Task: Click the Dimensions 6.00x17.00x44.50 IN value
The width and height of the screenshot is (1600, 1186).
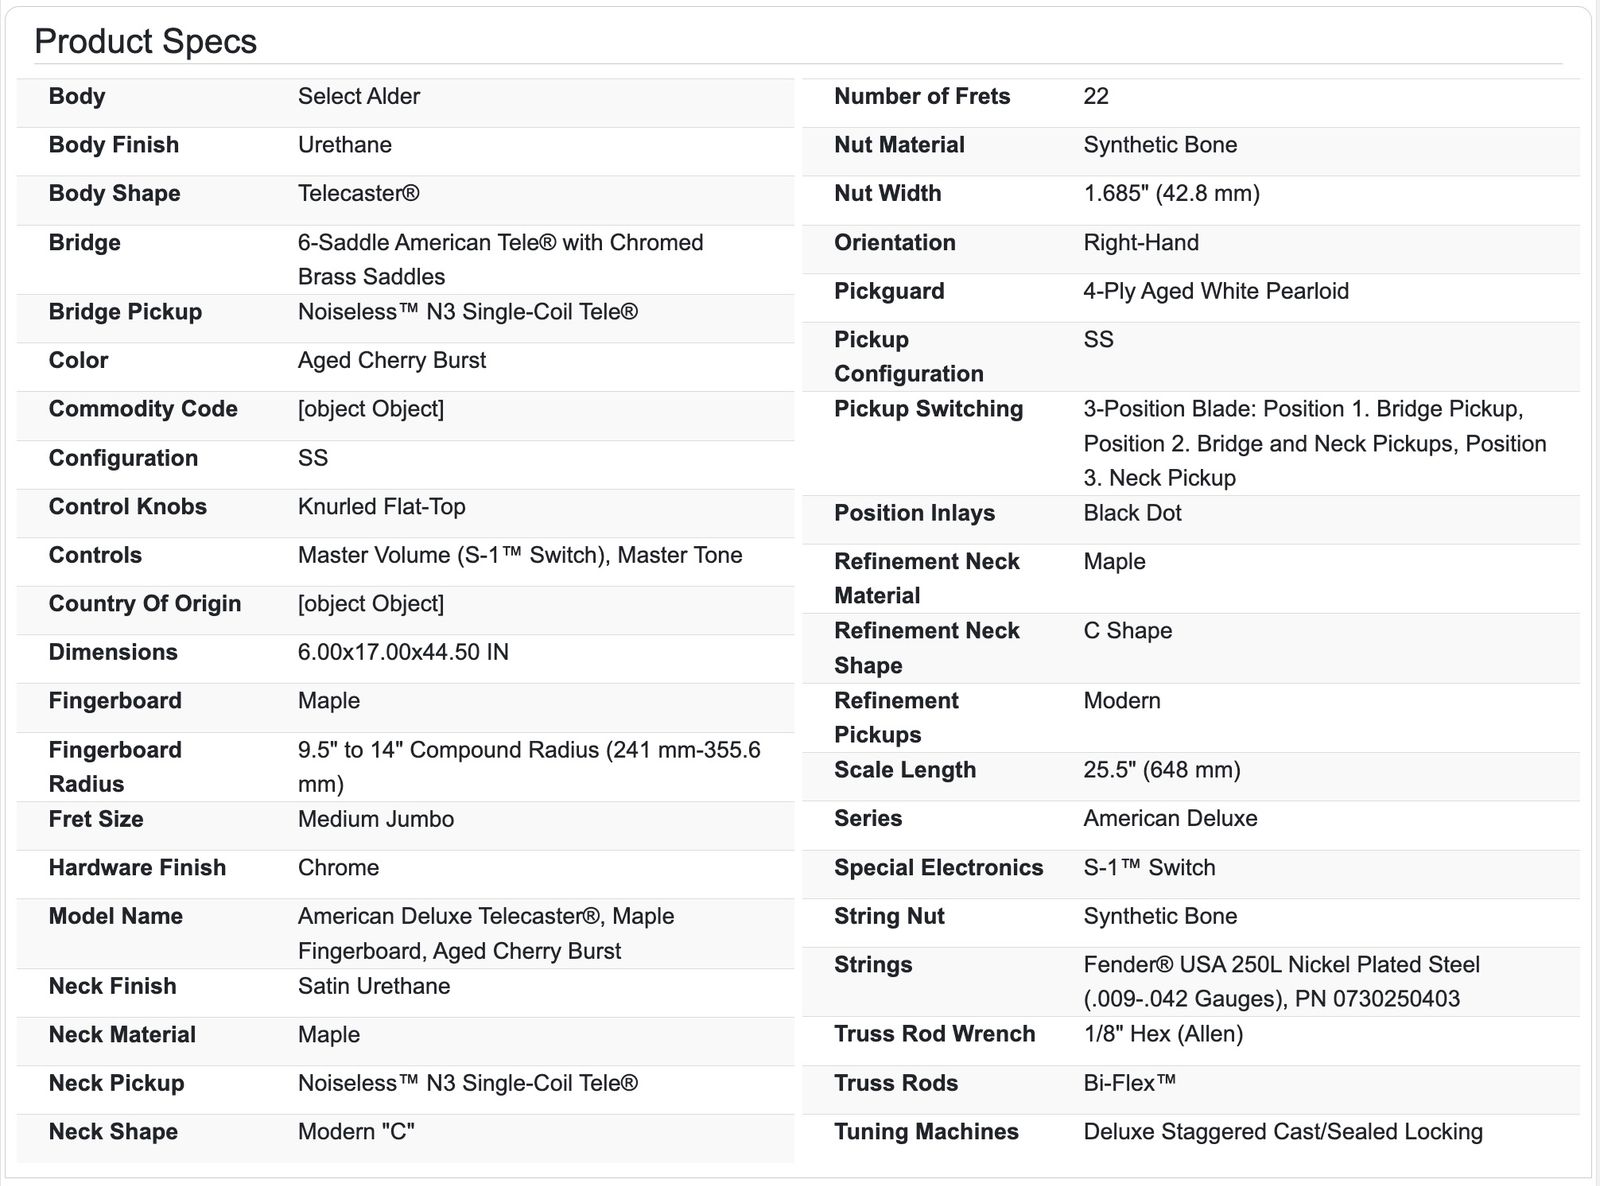Action: 403,652
